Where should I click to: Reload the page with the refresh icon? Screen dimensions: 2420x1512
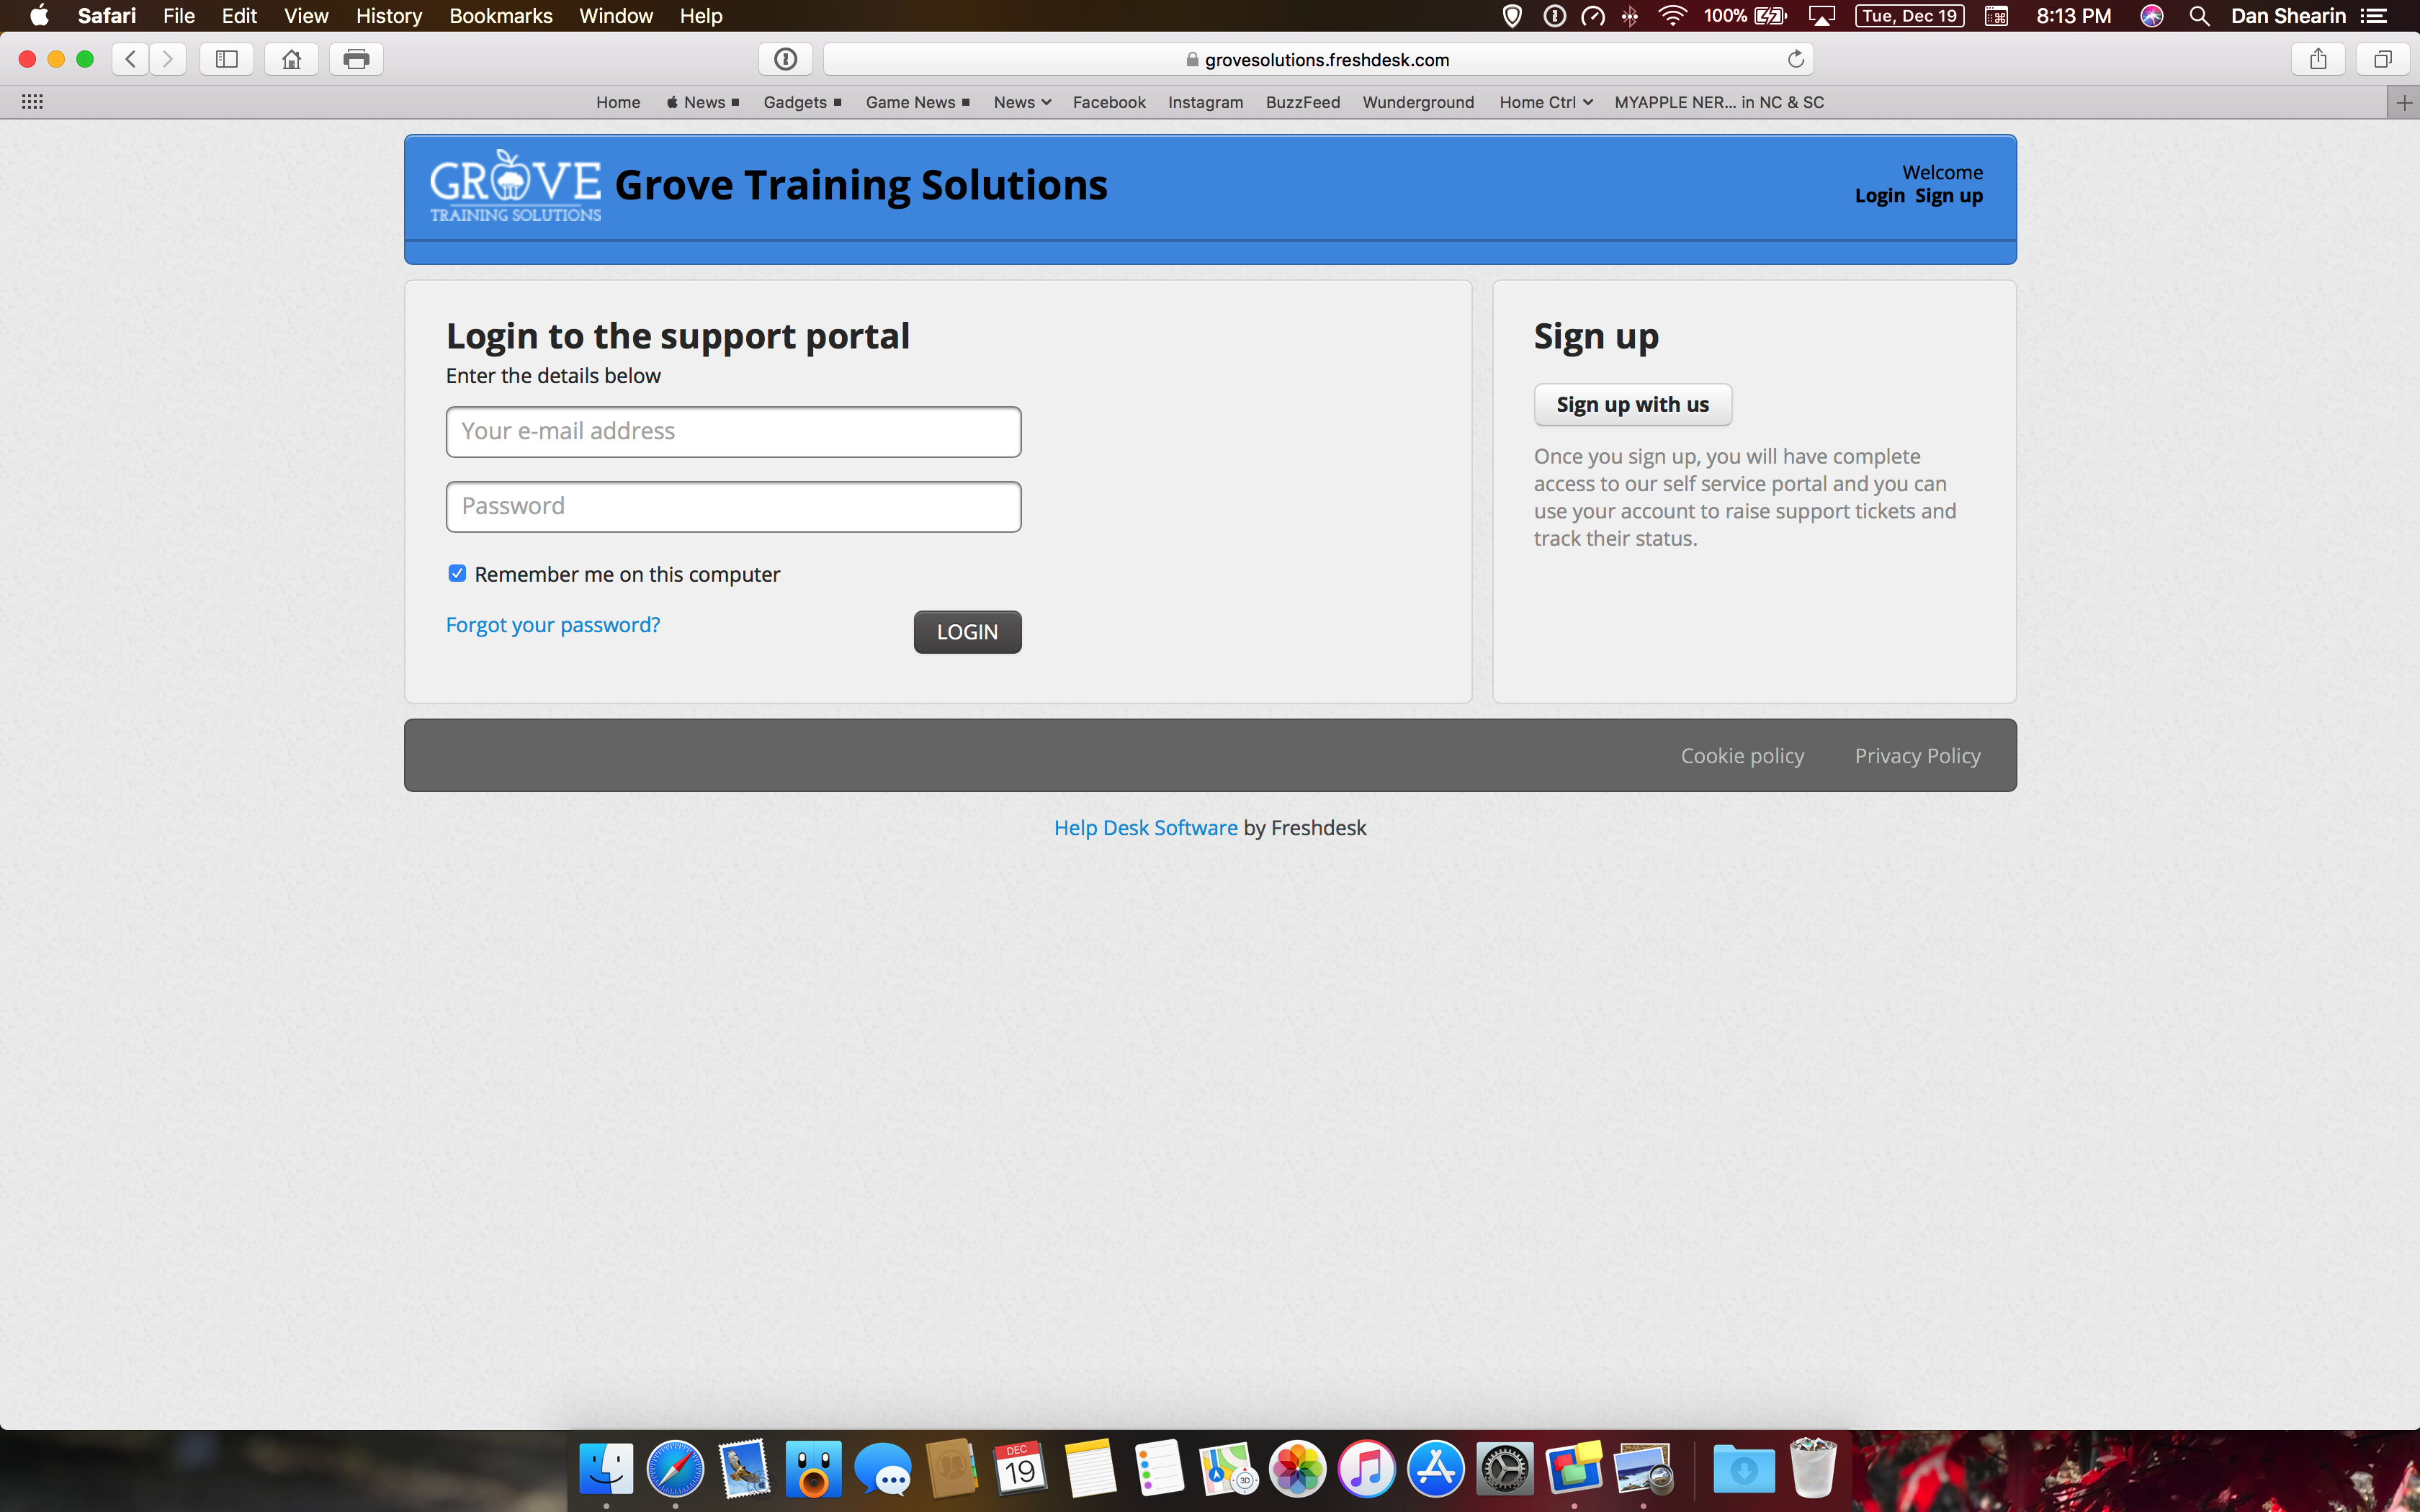coord(1795,59)
